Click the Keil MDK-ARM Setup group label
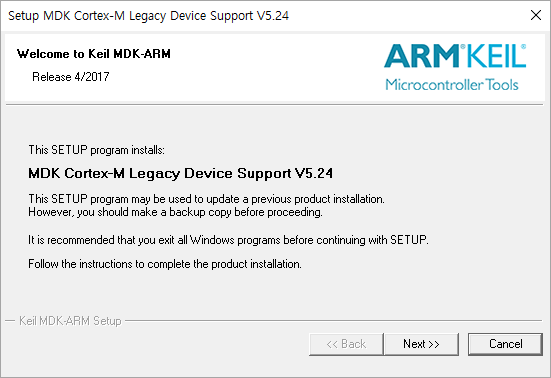The width and height of the screenshot is (551, 378). [70, 321]
